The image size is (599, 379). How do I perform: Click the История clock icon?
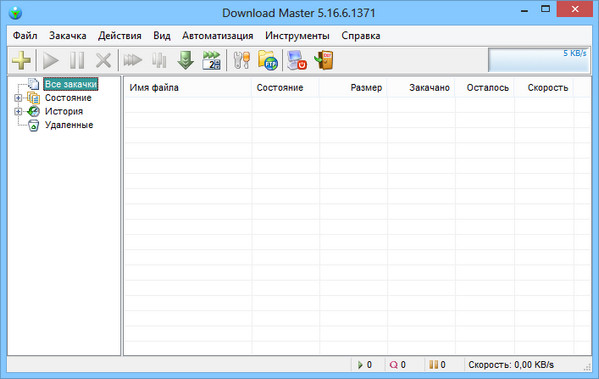point(34,111)
